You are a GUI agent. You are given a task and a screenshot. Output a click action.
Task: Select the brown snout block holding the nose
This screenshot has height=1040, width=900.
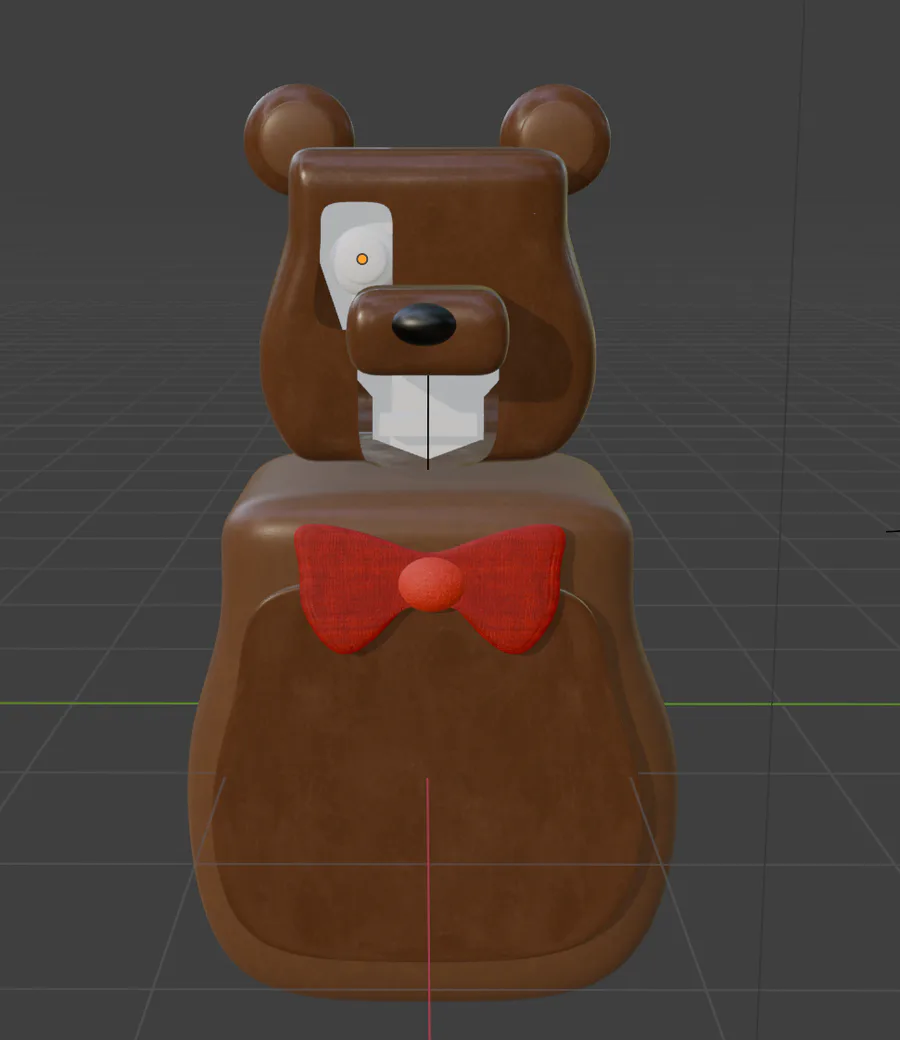point(427,332)
